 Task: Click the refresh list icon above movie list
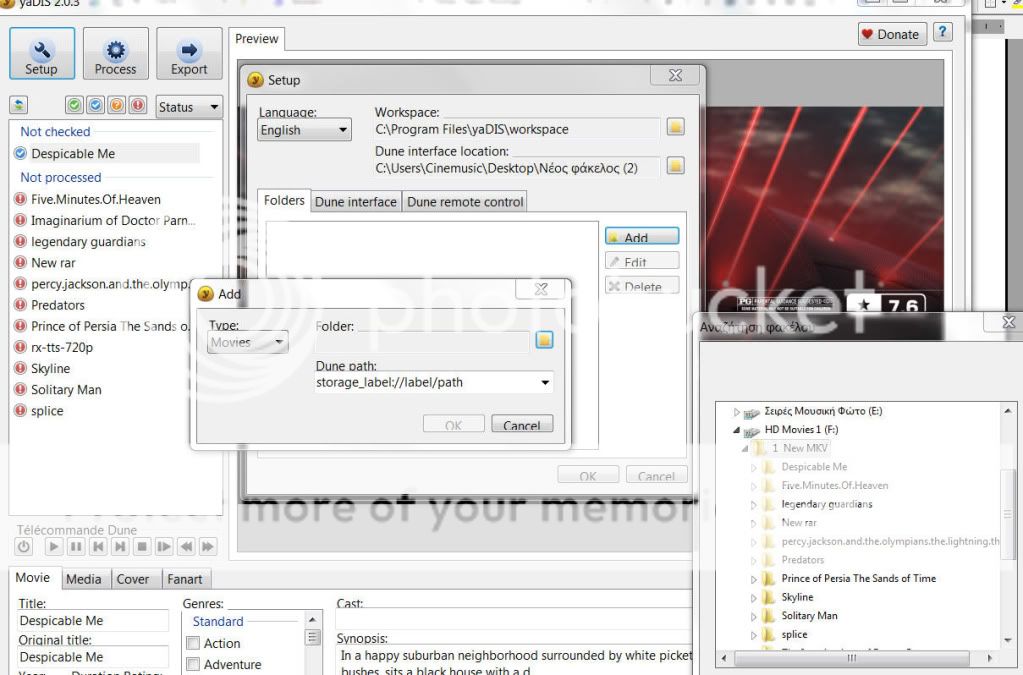coord(19,106)
